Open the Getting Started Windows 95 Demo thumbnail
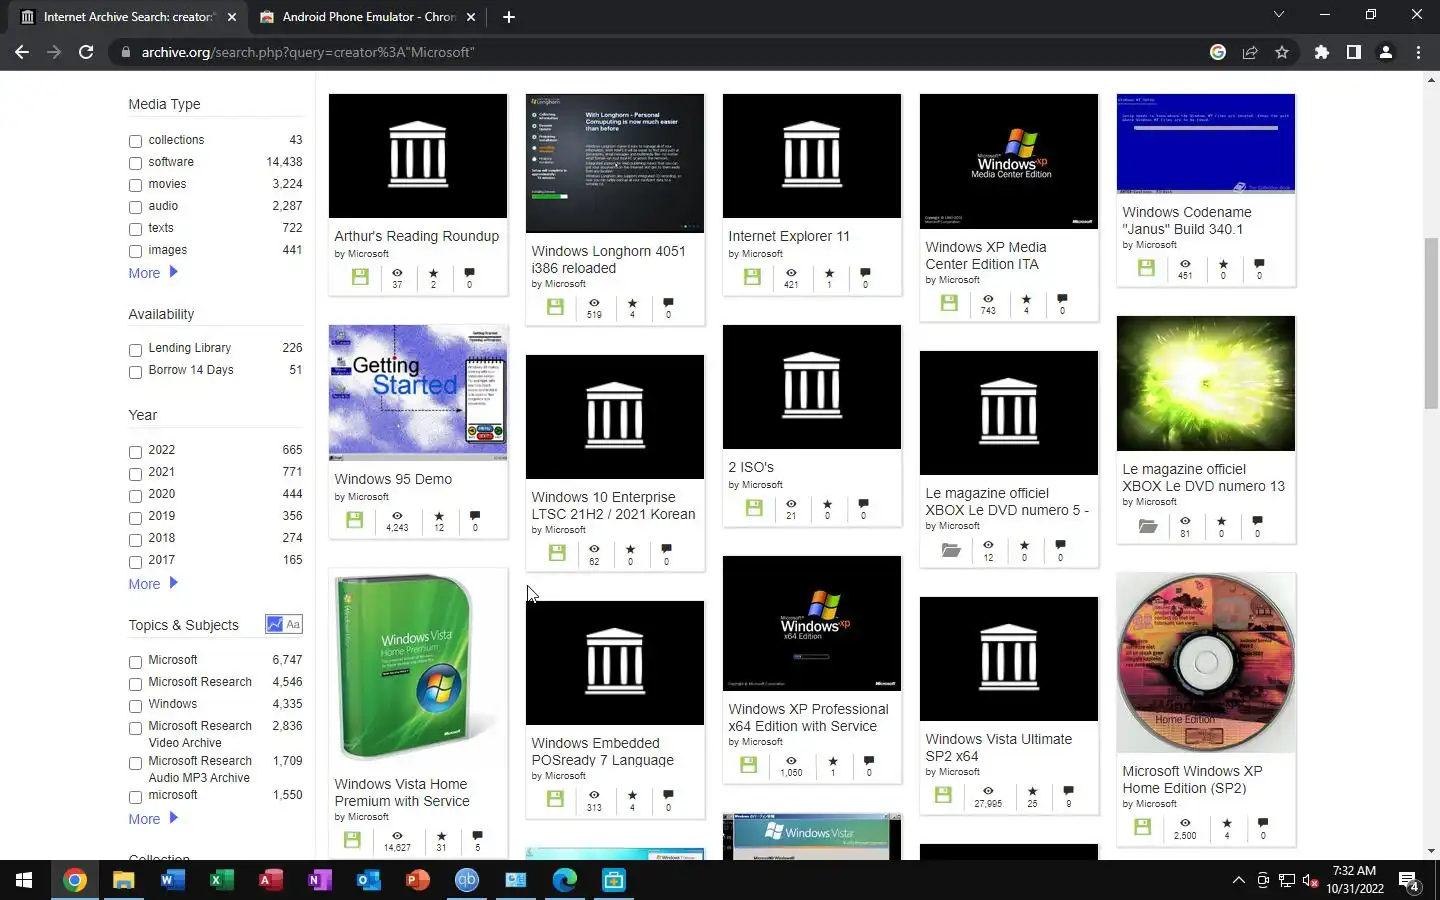The width and height of the screenshot is (1440, 900). click(418, 393)
